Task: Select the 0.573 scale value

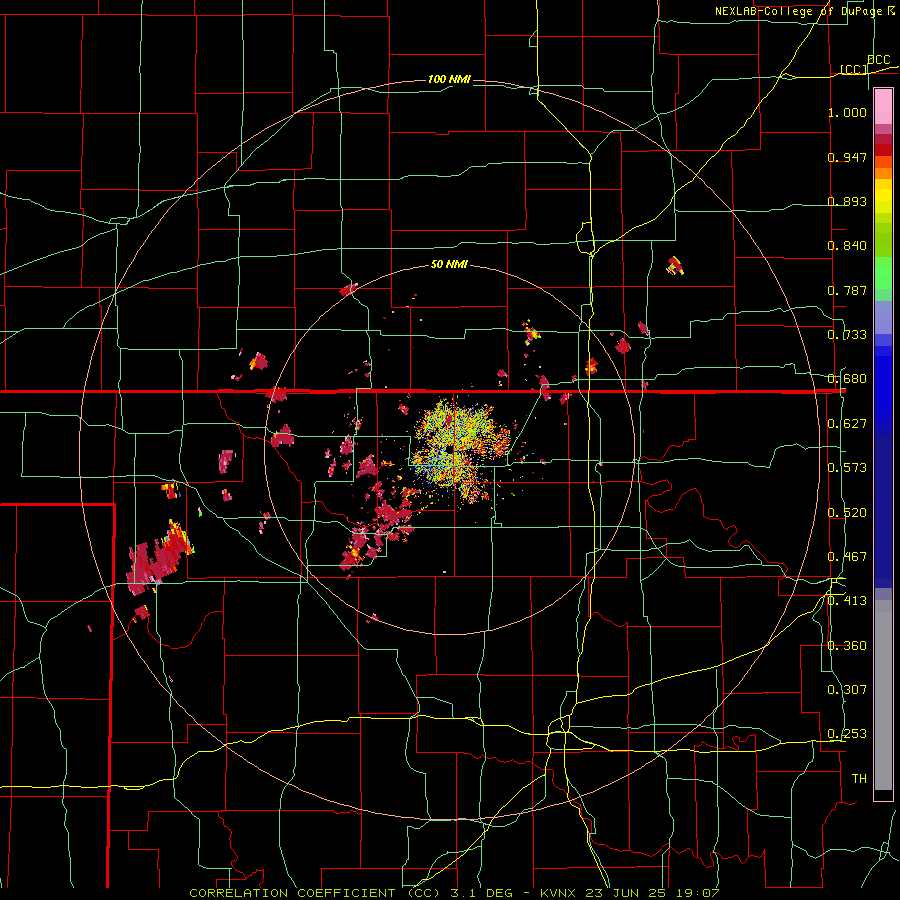Action: click(x=847, y=467)
